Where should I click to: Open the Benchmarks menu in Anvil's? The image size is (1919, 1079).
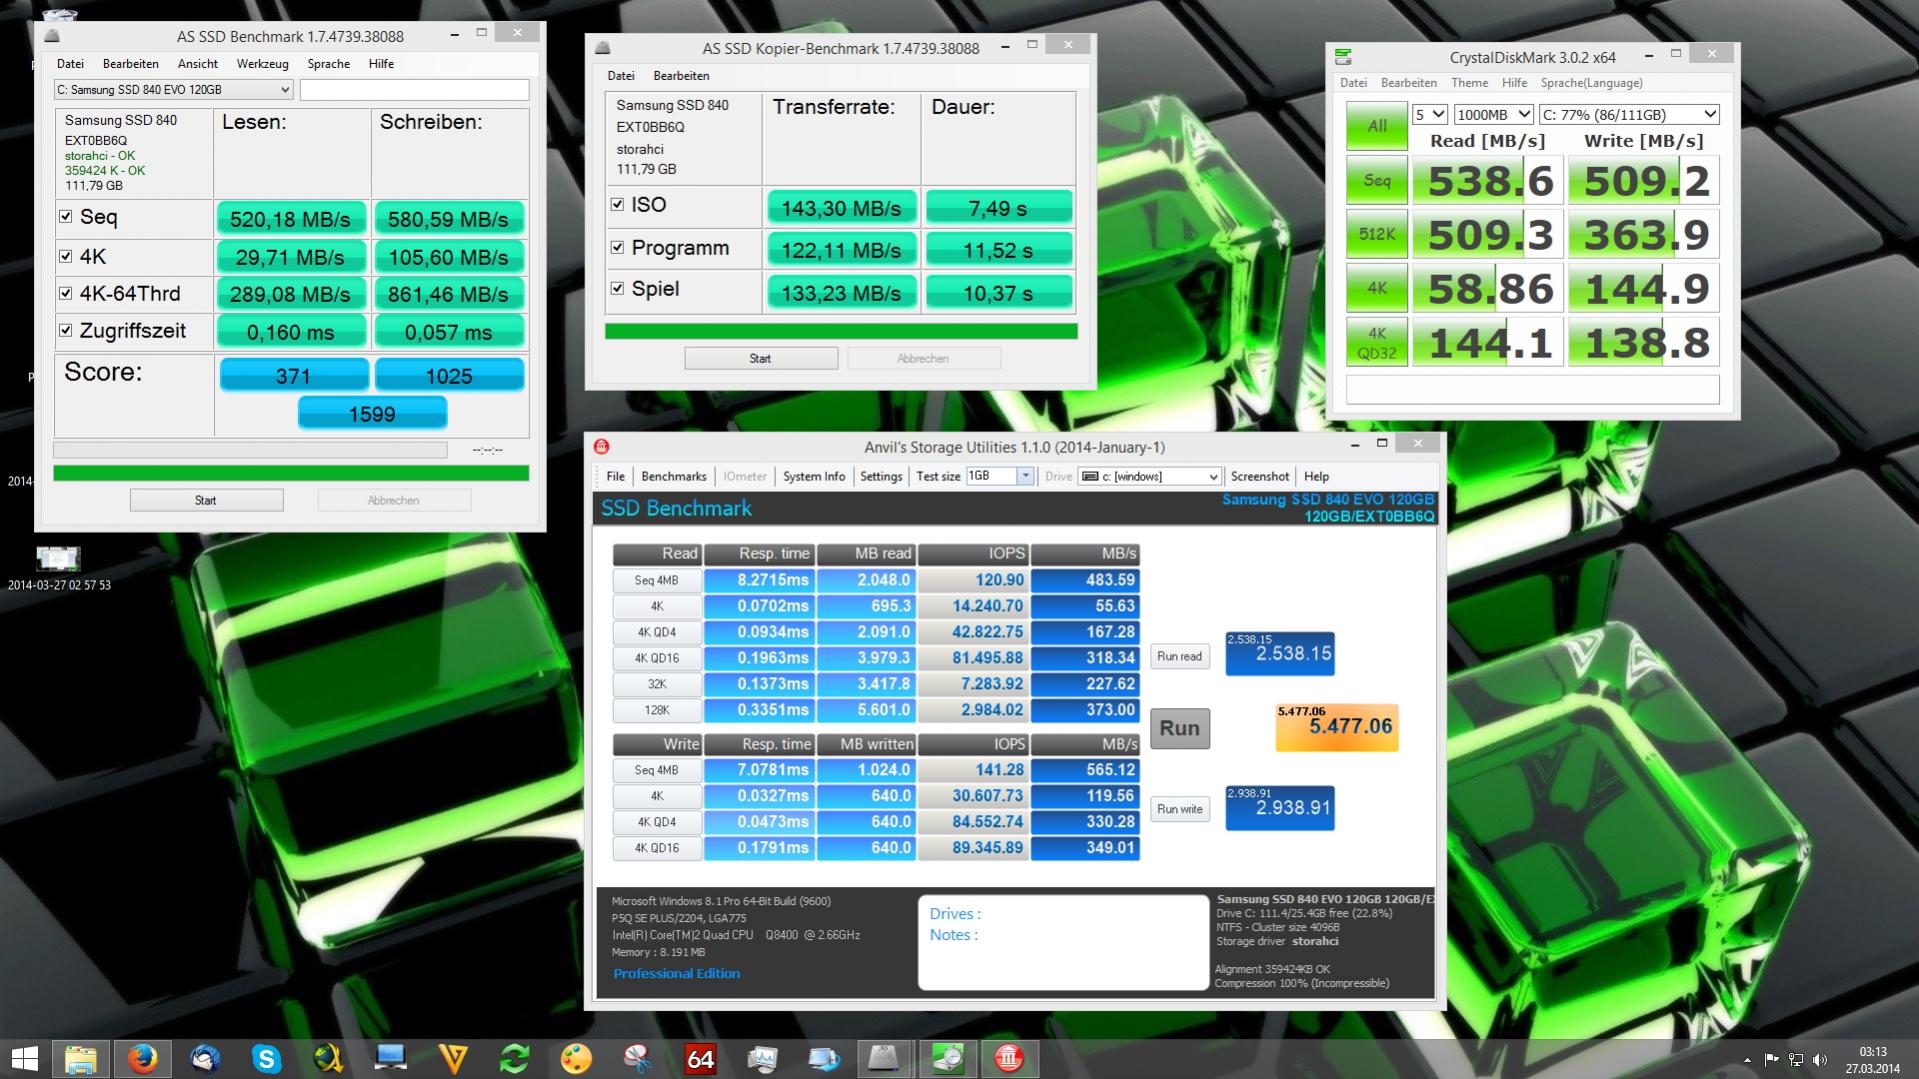674,476
